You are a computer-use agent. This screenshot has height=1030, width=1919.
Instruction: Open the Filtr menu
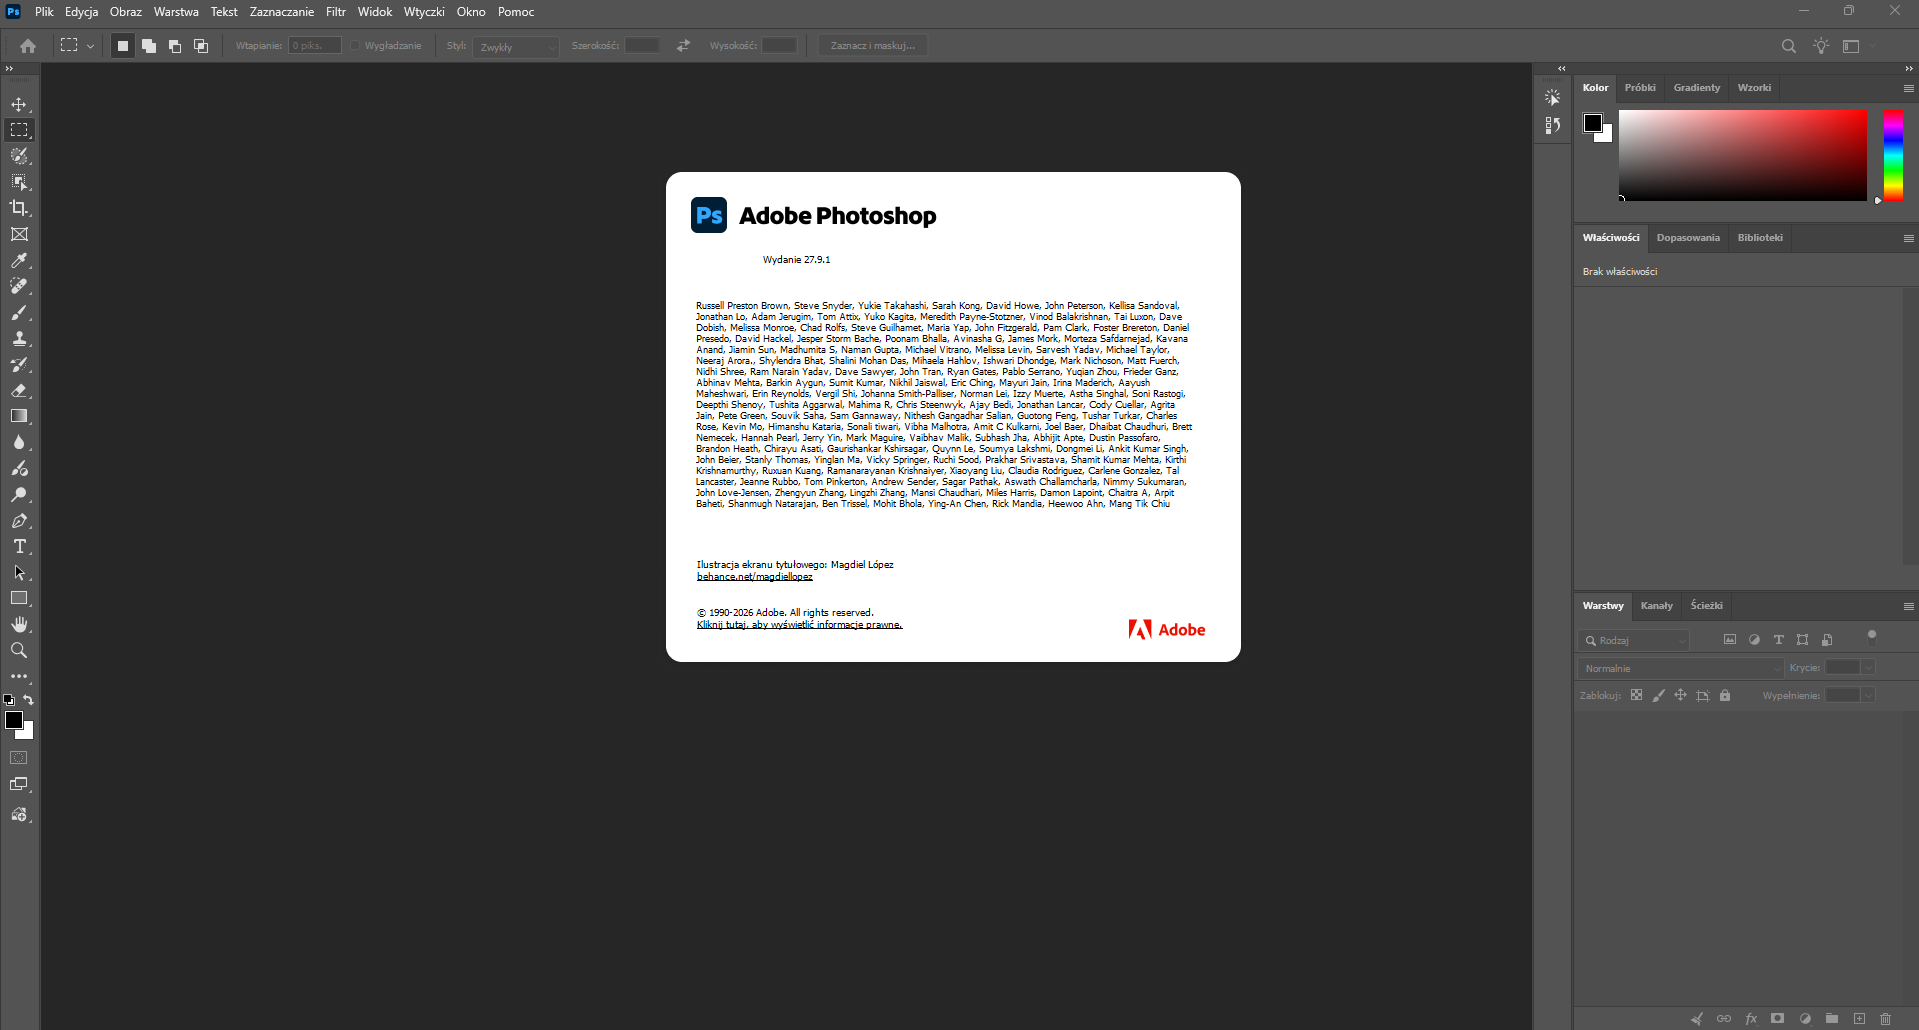(x=336, y=12)
